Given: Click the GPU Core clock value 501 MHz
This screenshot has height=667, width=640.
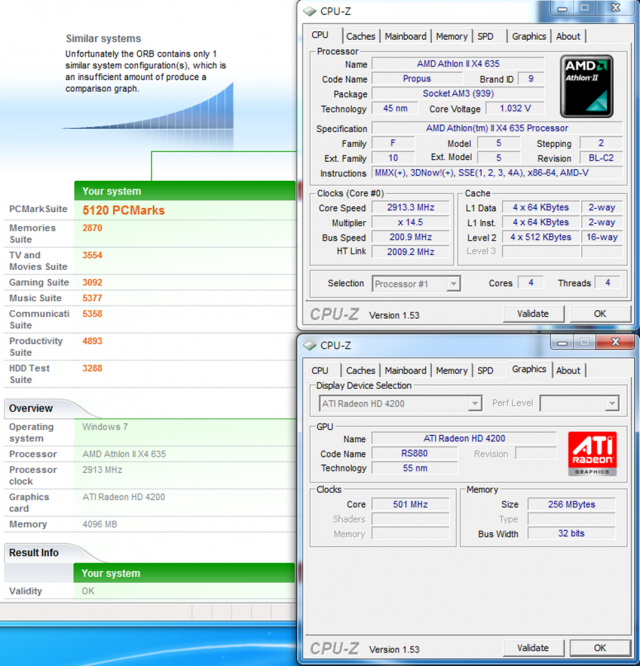Looking at the screenshot, I should pos(410,505).
